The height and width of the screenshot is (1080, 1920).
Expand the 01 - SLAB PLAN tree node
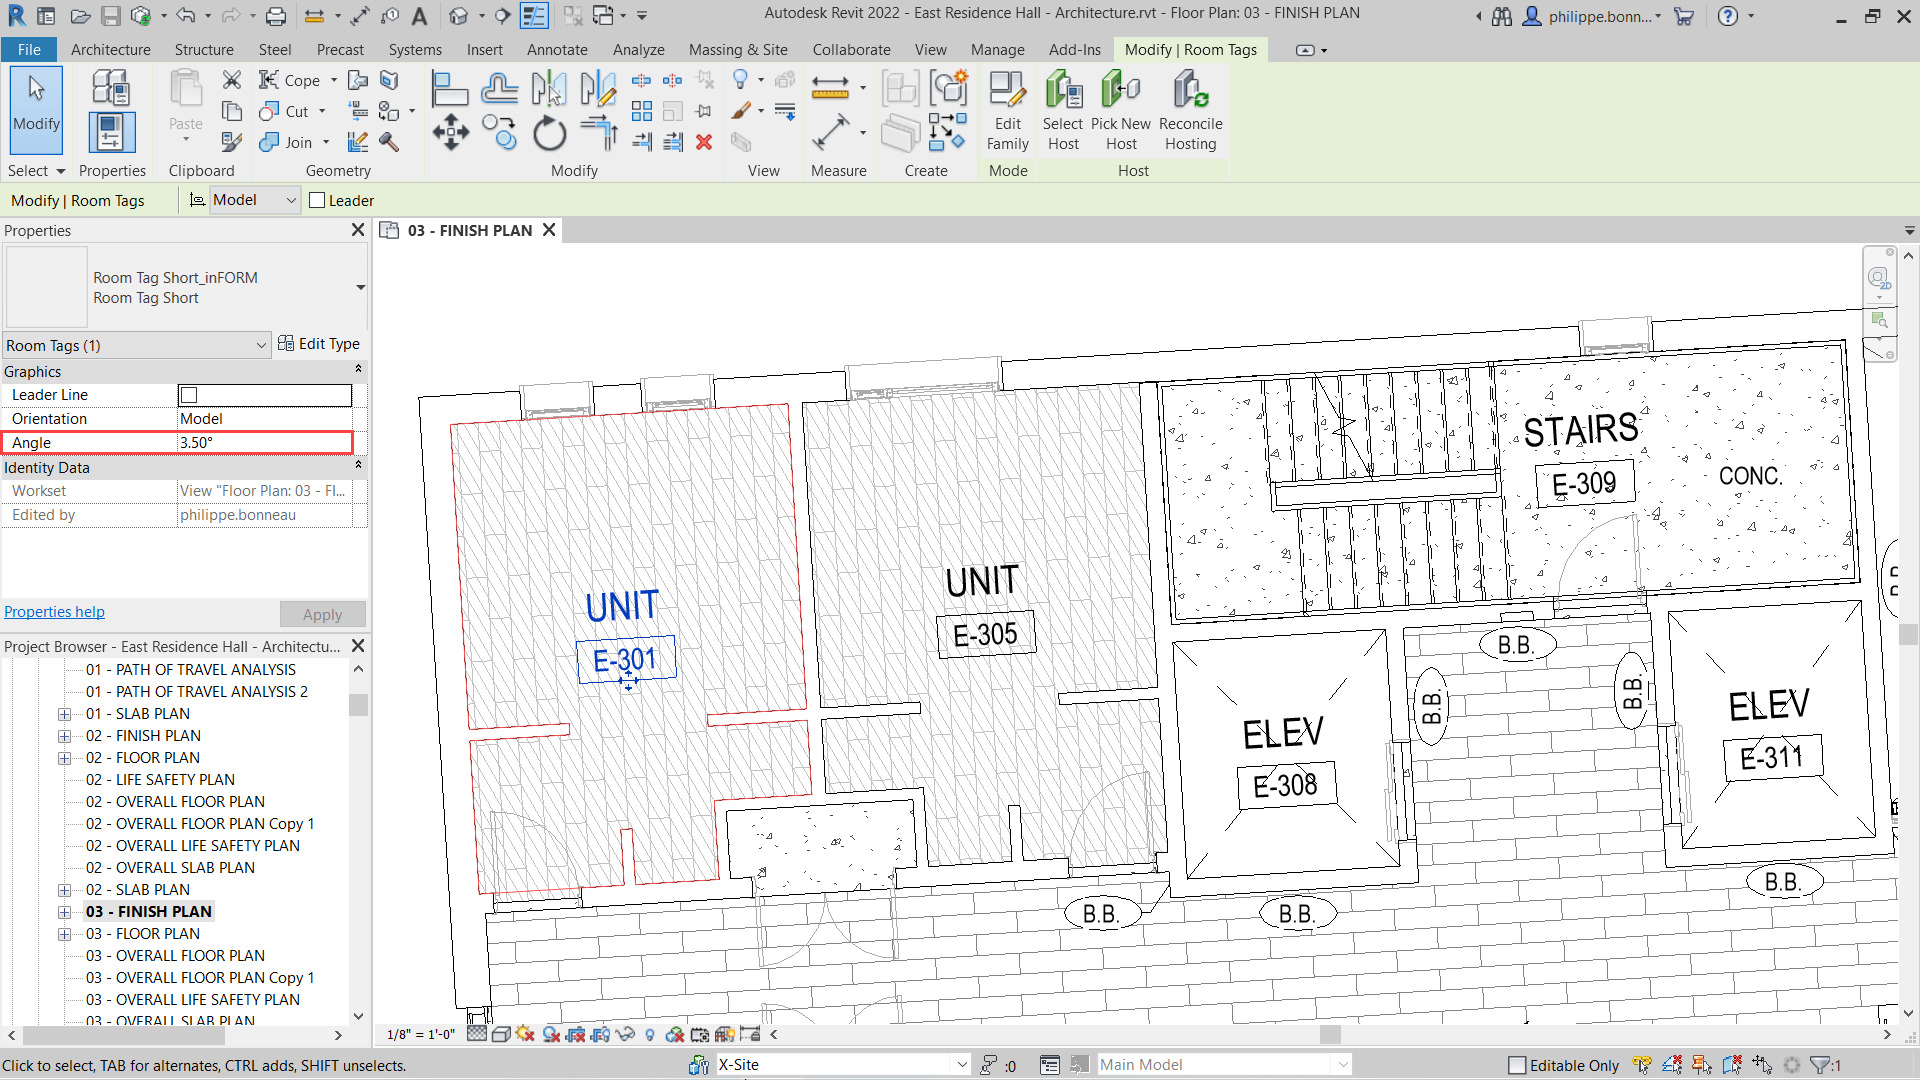64,714
